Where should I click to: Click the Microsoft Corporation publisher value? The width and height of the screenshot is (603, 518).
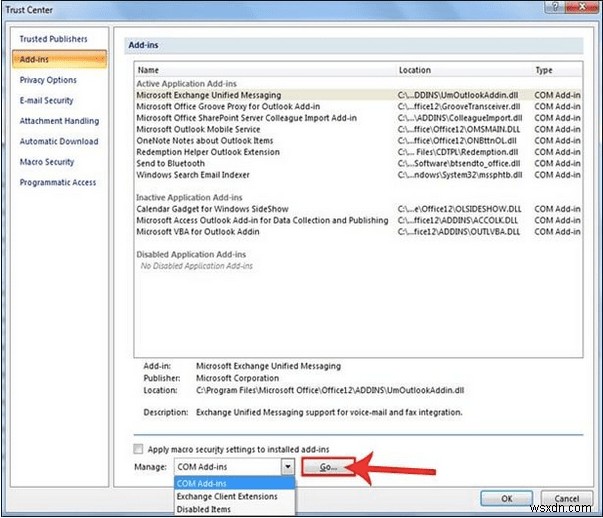237,378
